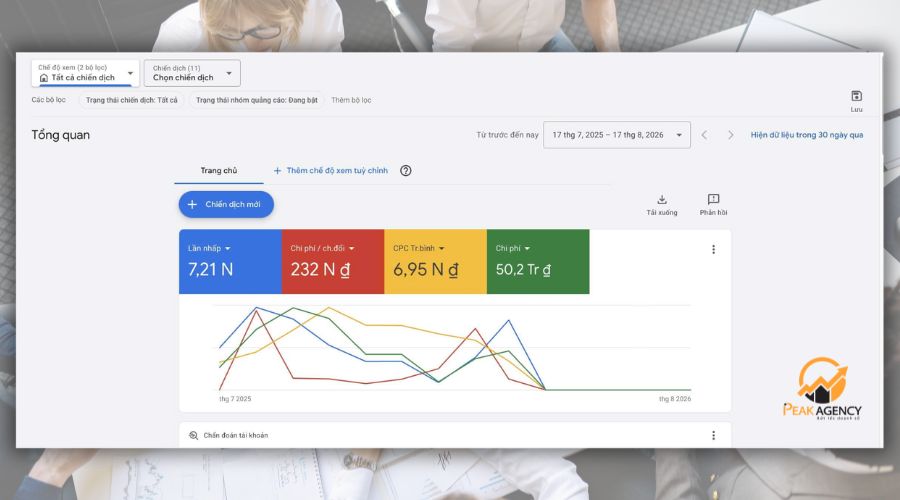
Task: Expand the green Chi phí metric dropdown
Action: (527, 249)
